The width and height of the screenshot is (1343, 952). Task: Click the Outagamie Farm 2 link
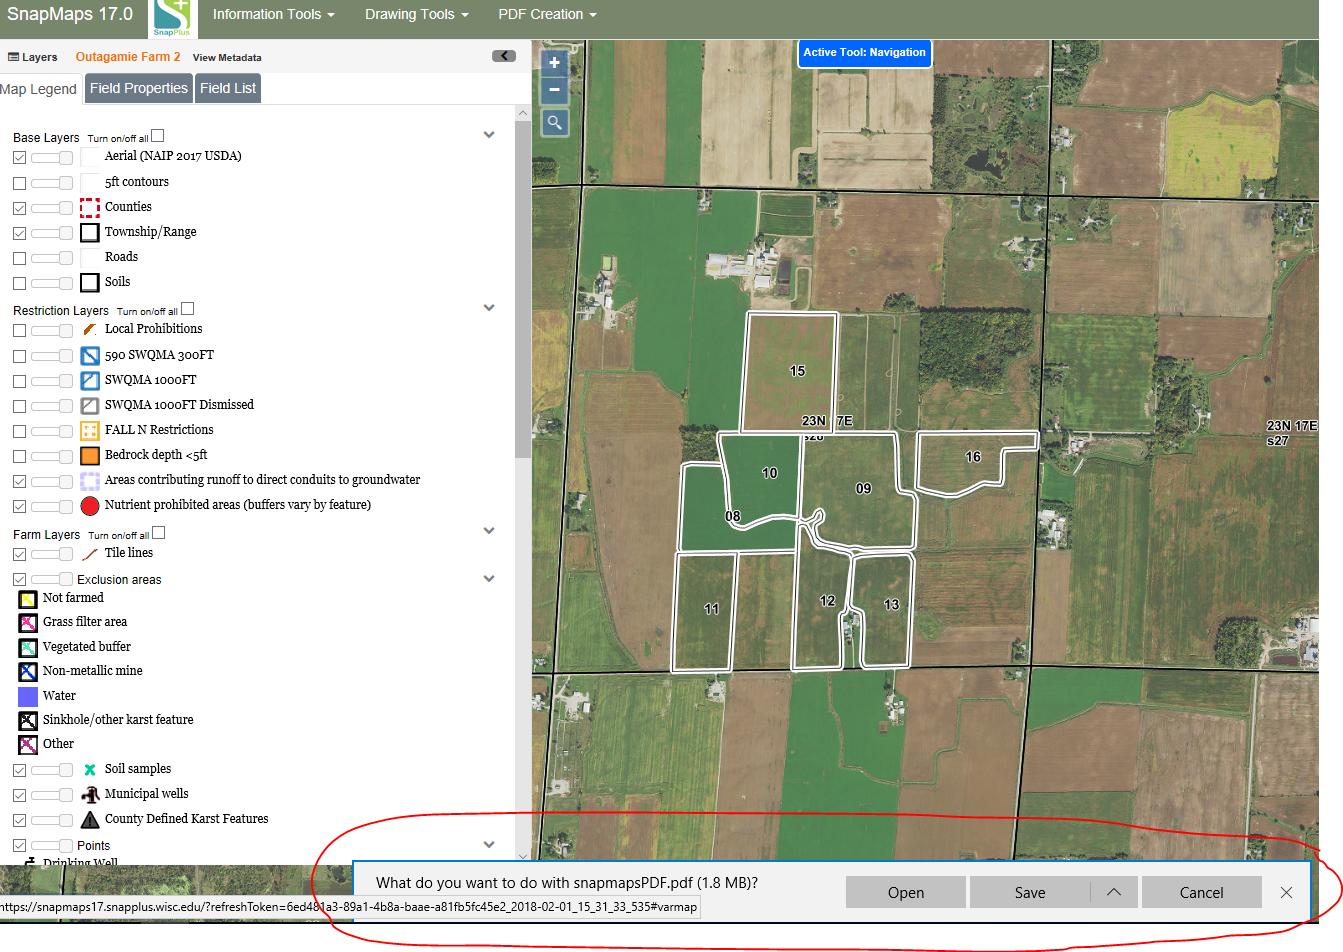[128, 57]
